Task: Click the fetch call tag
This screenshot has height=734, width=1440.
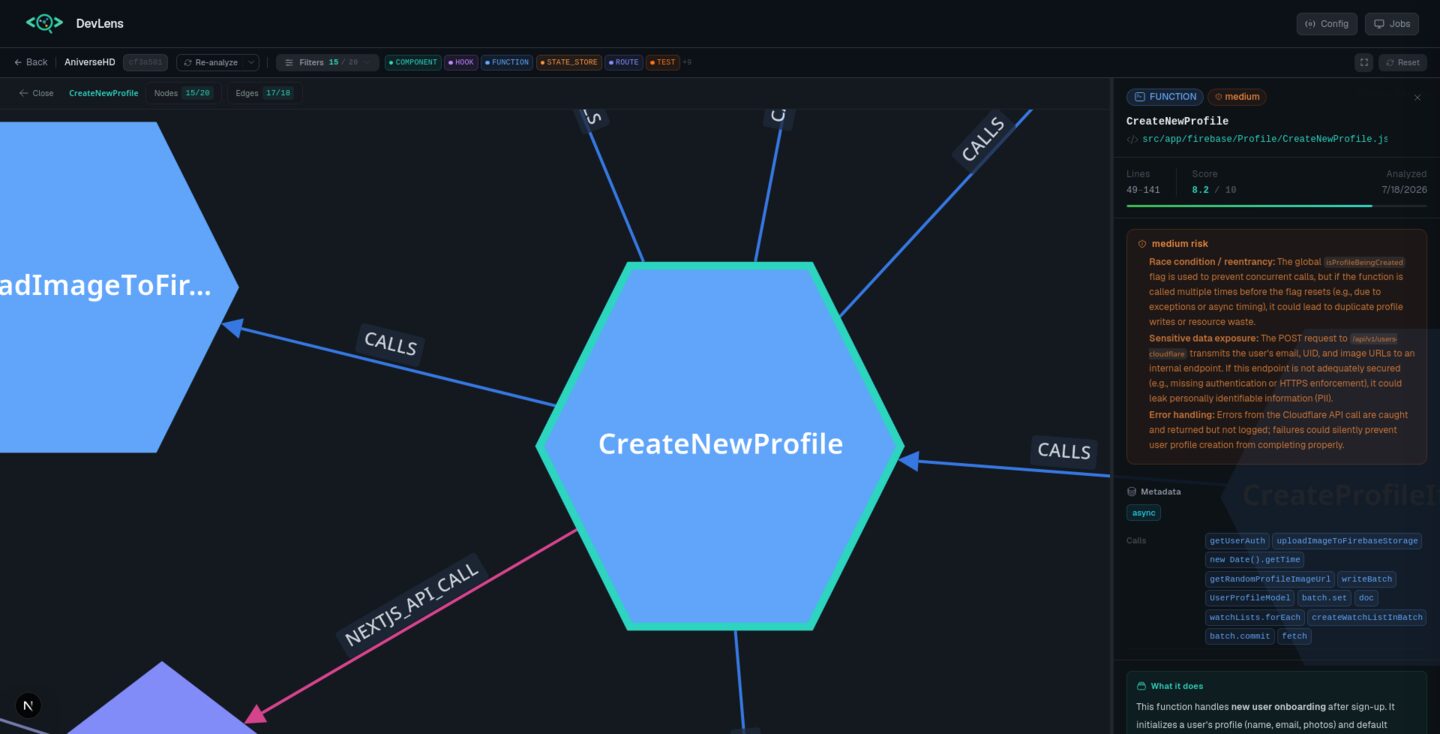Action: click(x=1294, y=636)
